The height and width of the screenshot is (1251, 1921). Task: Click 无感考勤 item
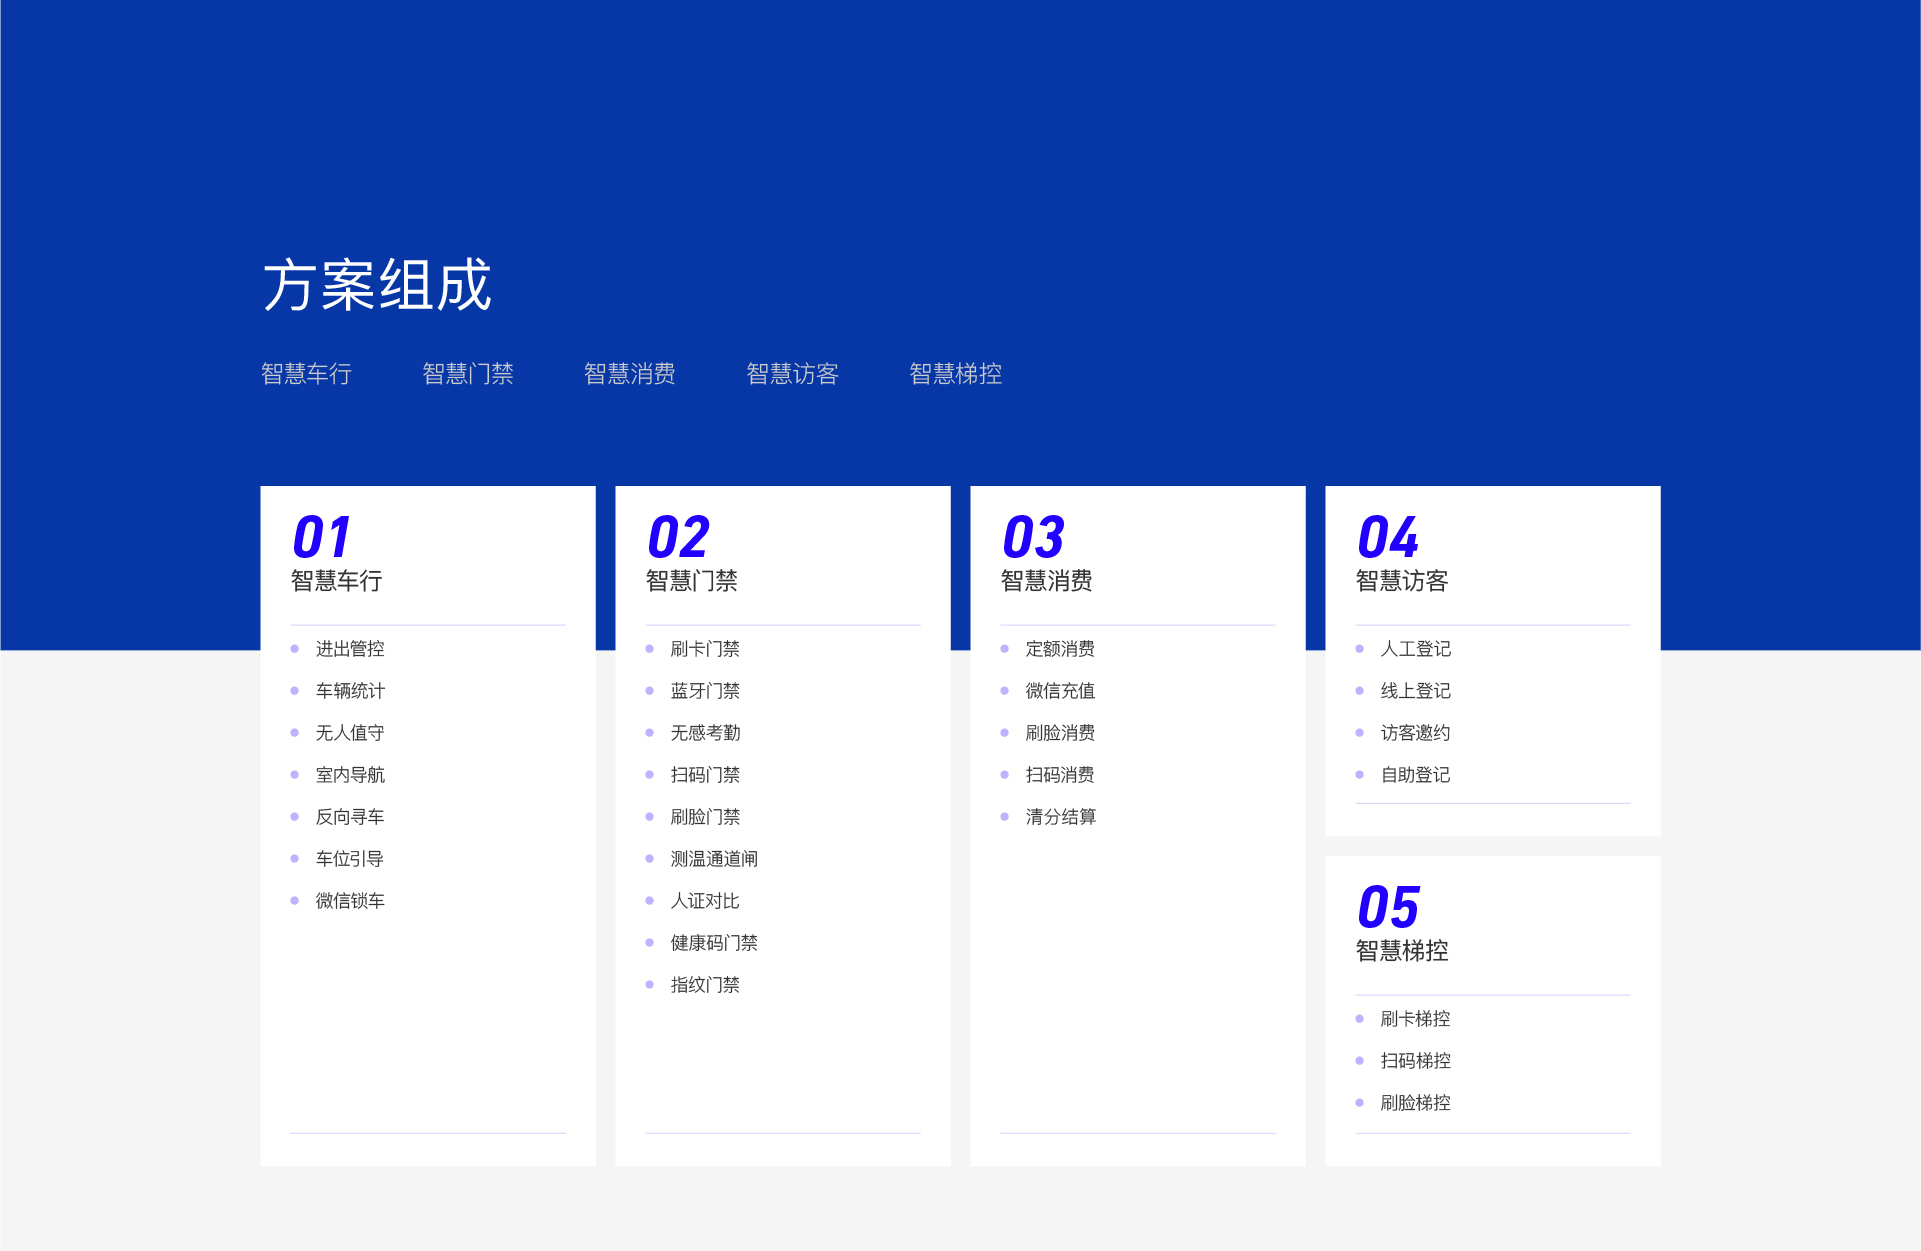click(x=705, y=733)
